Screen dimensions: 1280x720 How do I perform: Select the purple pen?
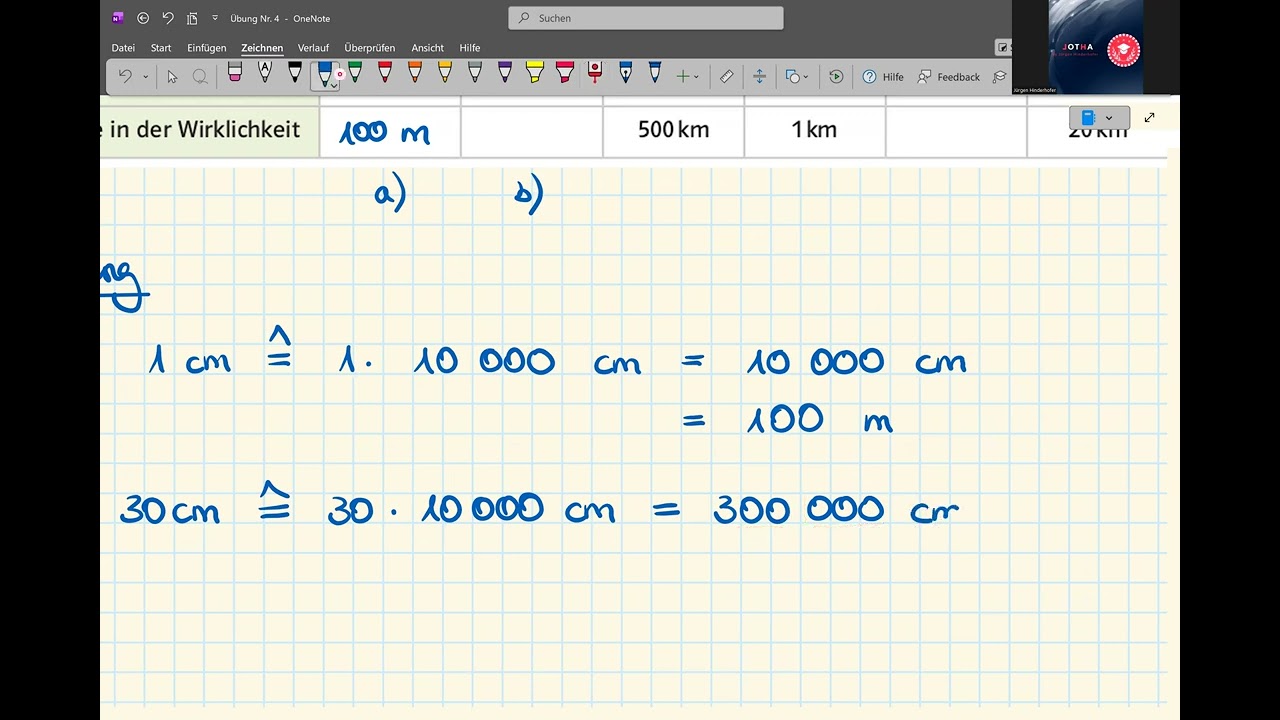505,72
